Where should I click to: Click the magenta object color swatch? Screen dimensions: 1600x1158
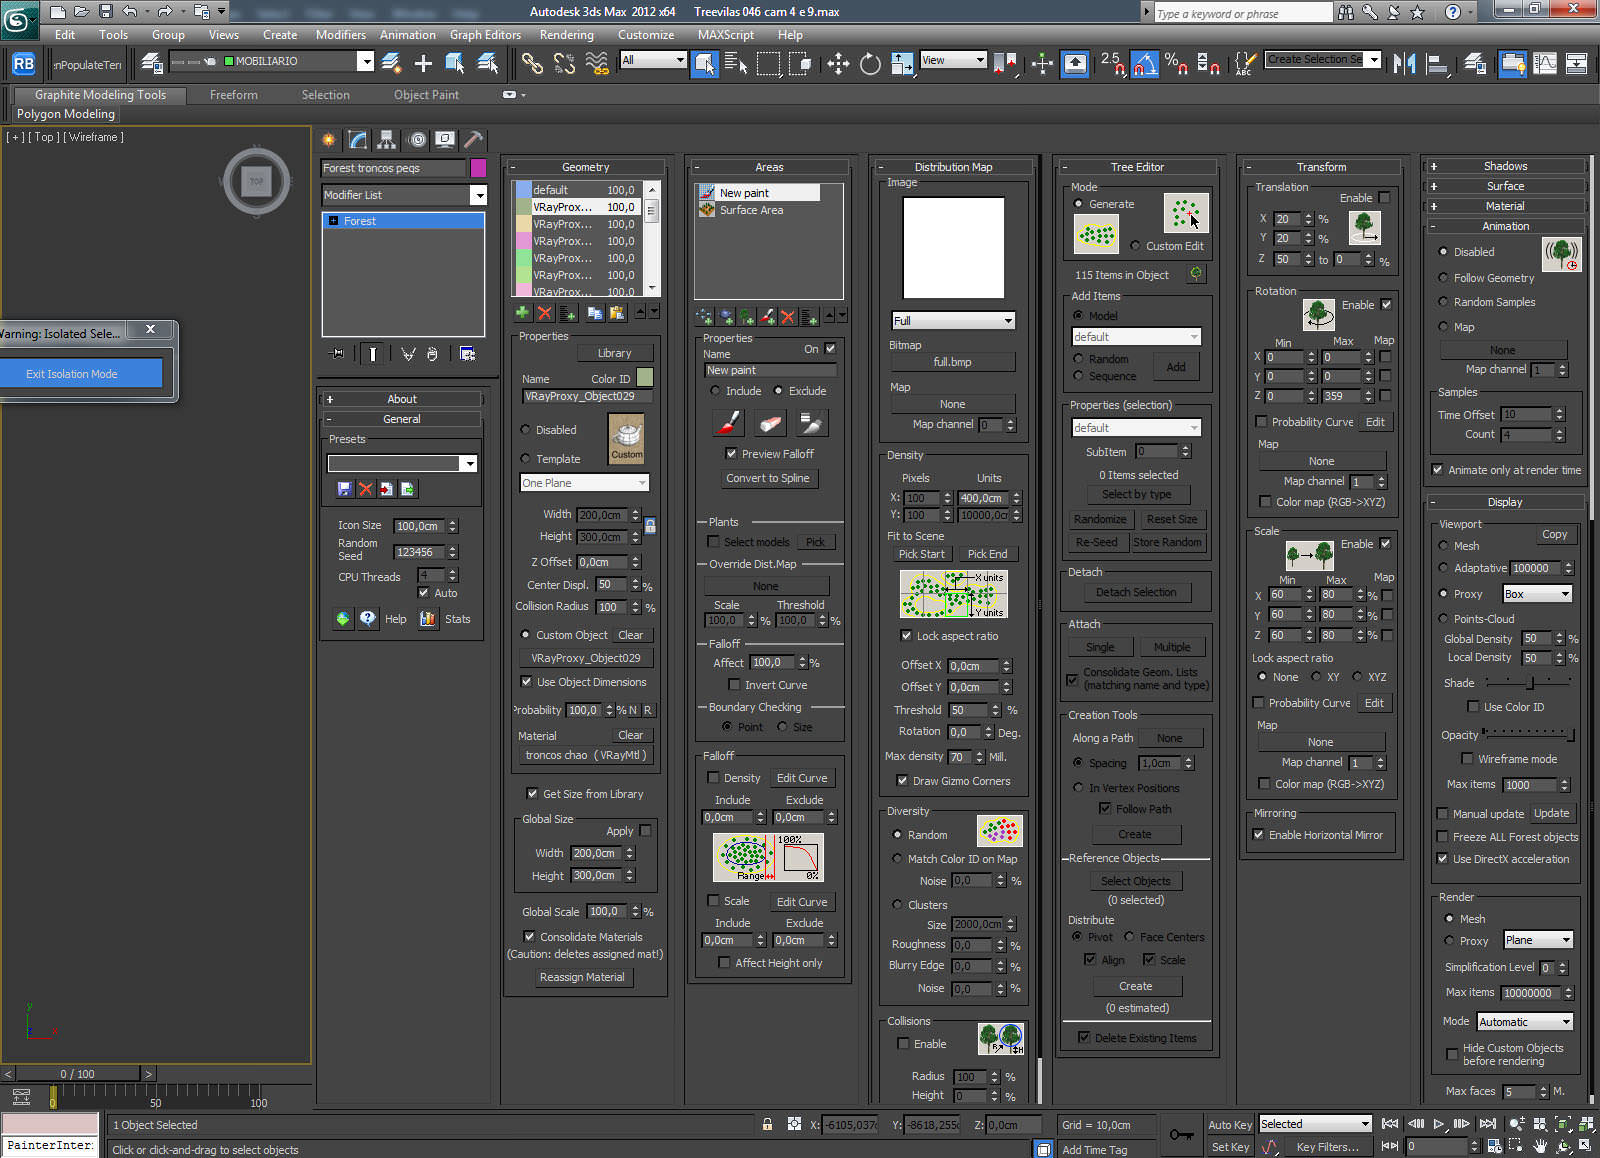click(478, 168)
